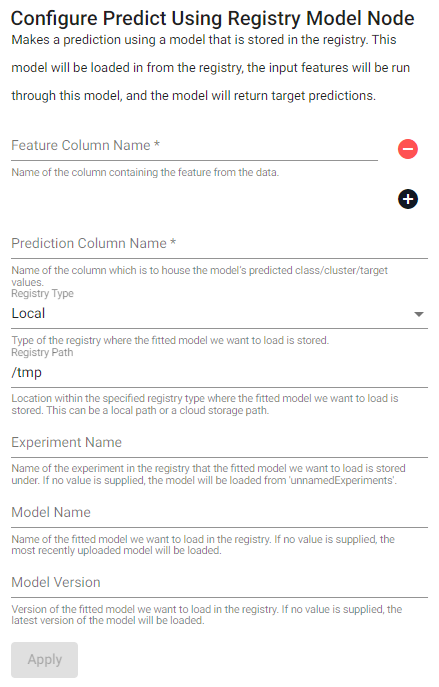Edit the Registry Path field containing /tmp
Screen dimensions: 439x687
(219, 373)
